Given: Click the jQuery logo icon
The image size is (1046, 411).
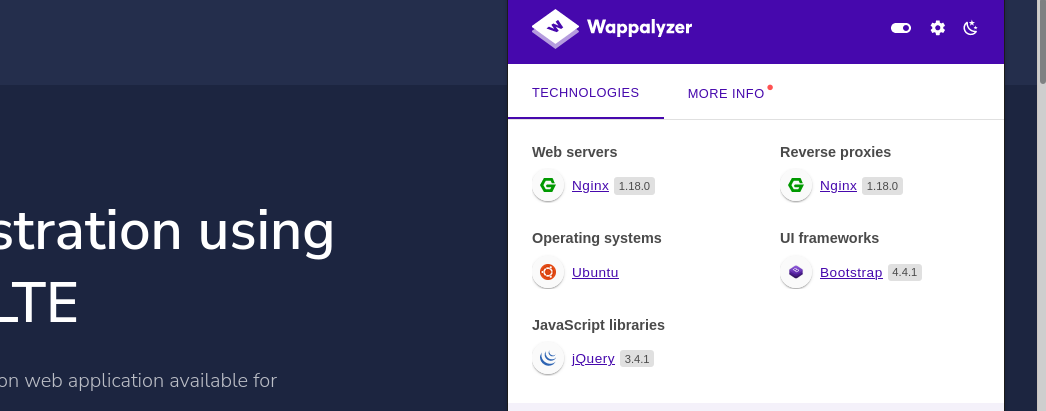Looking at the screenshot, I should click(548, 358).
